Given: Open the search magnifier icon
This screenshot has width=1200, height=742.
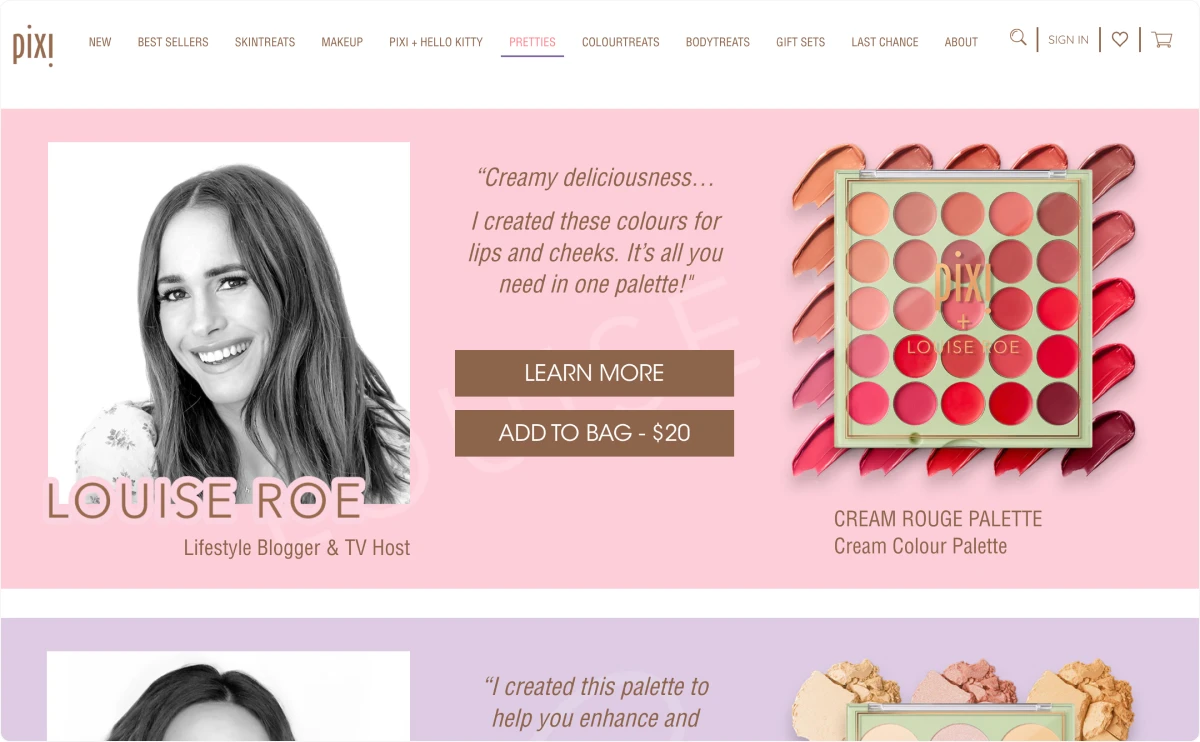Looking at the screenshot, I should tap(1018, 38).
